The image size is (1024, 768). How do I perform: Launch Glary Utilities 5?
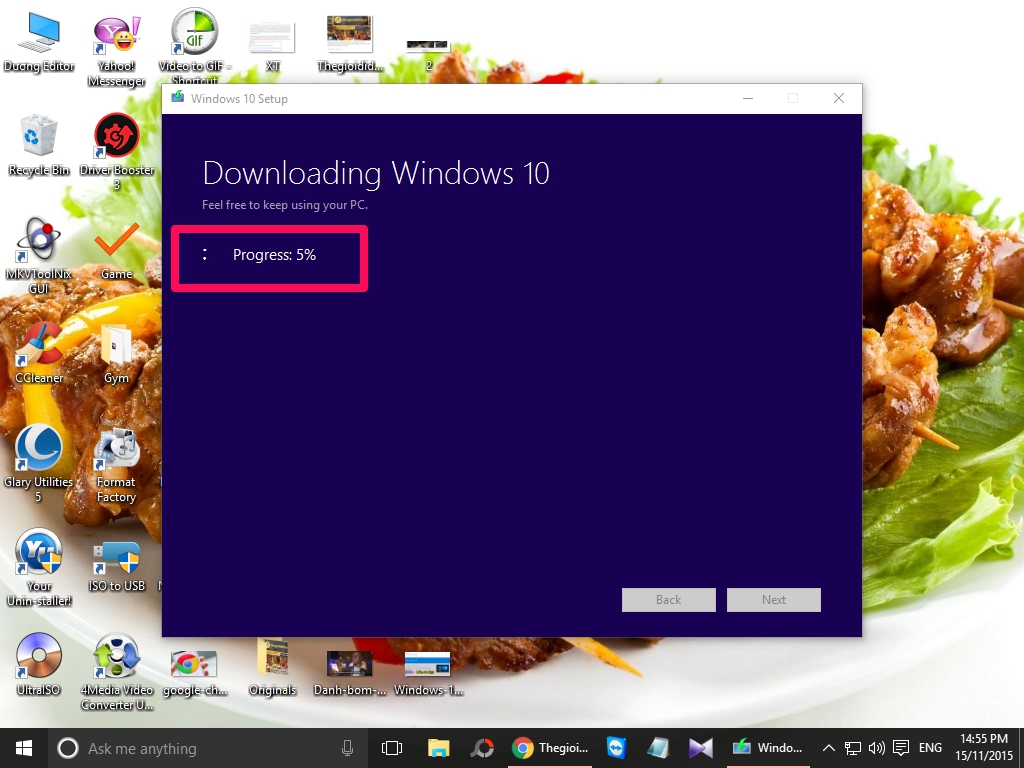click(39, 463)
